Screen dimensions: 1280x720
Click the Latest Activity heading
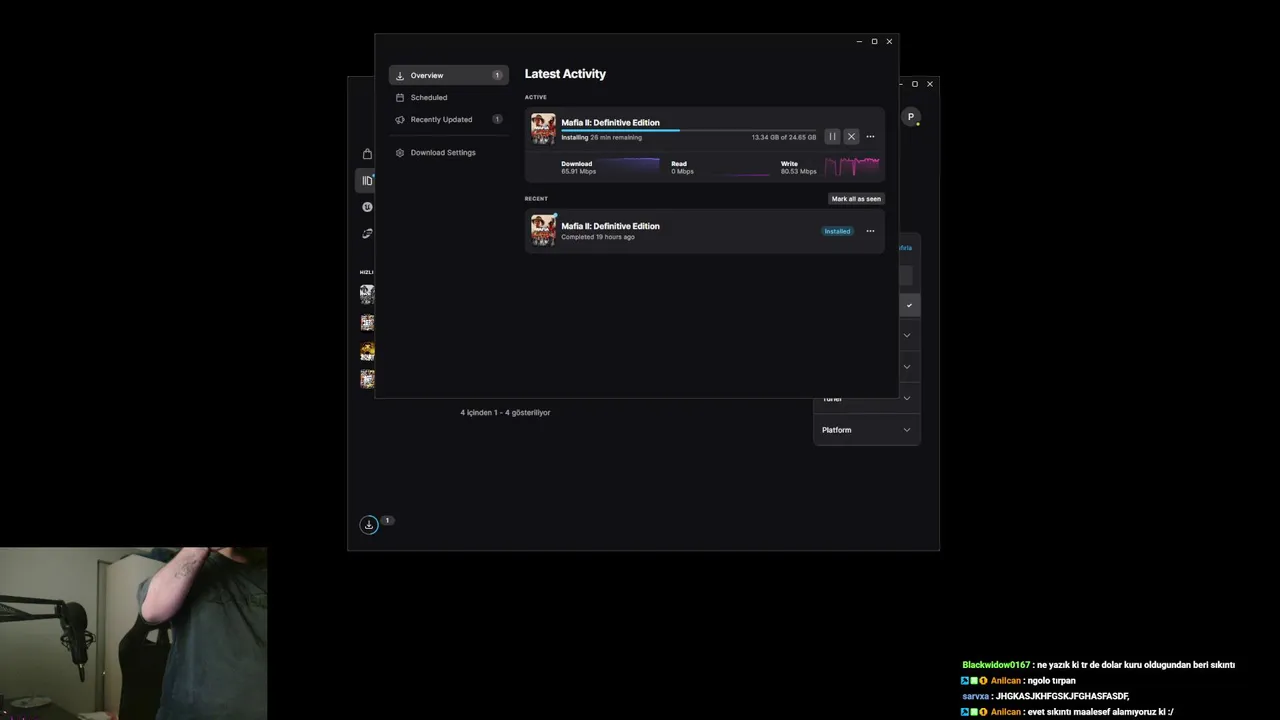[565, 74]
